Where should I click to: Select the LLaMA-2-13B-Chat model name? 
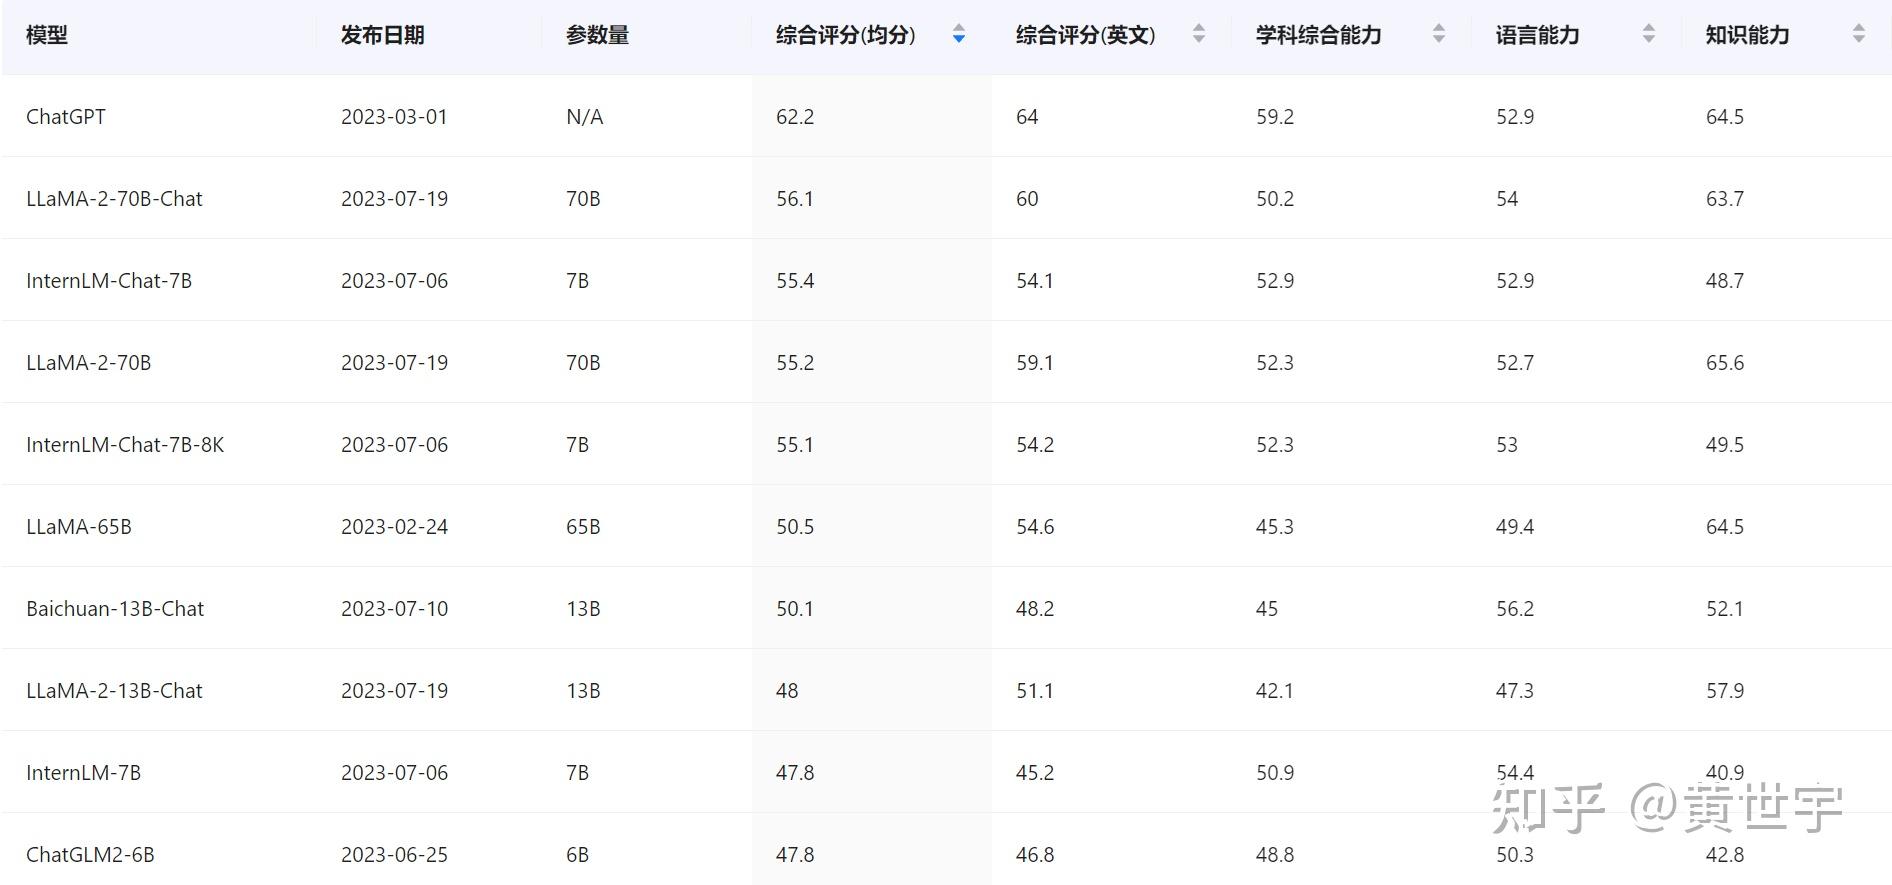click(114, 691)
